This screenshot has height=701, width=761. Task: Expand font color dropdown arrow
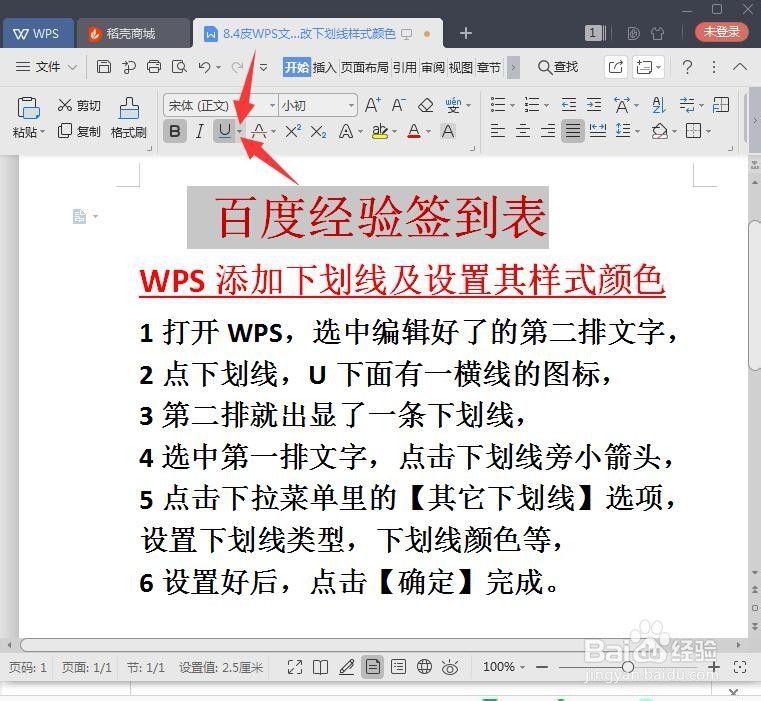[428, 132]
